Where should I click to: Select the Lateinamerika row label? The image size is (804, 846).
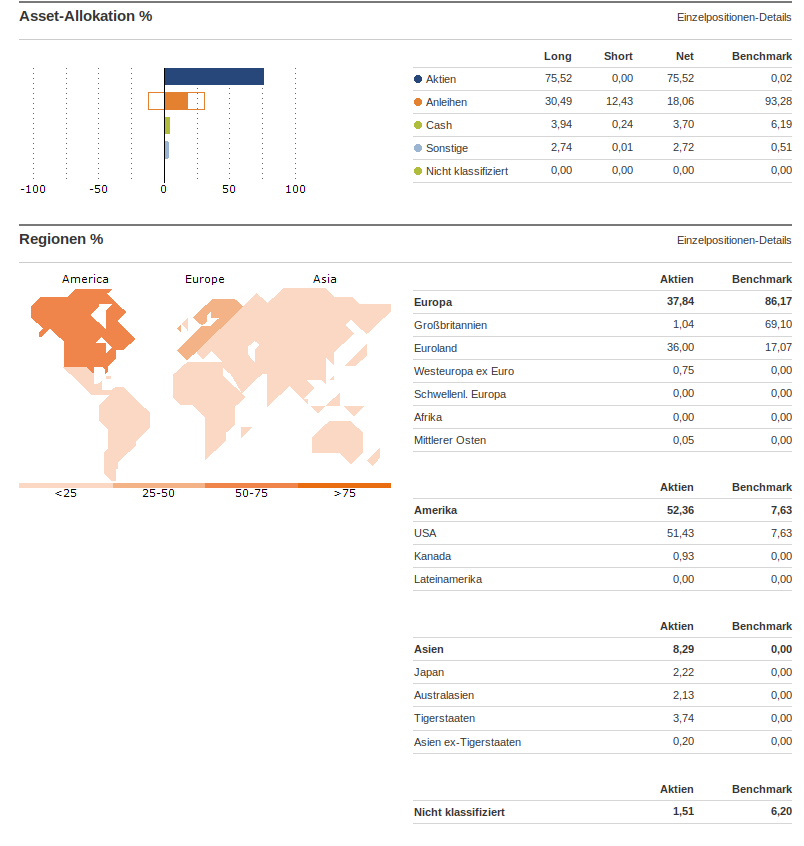448,579
